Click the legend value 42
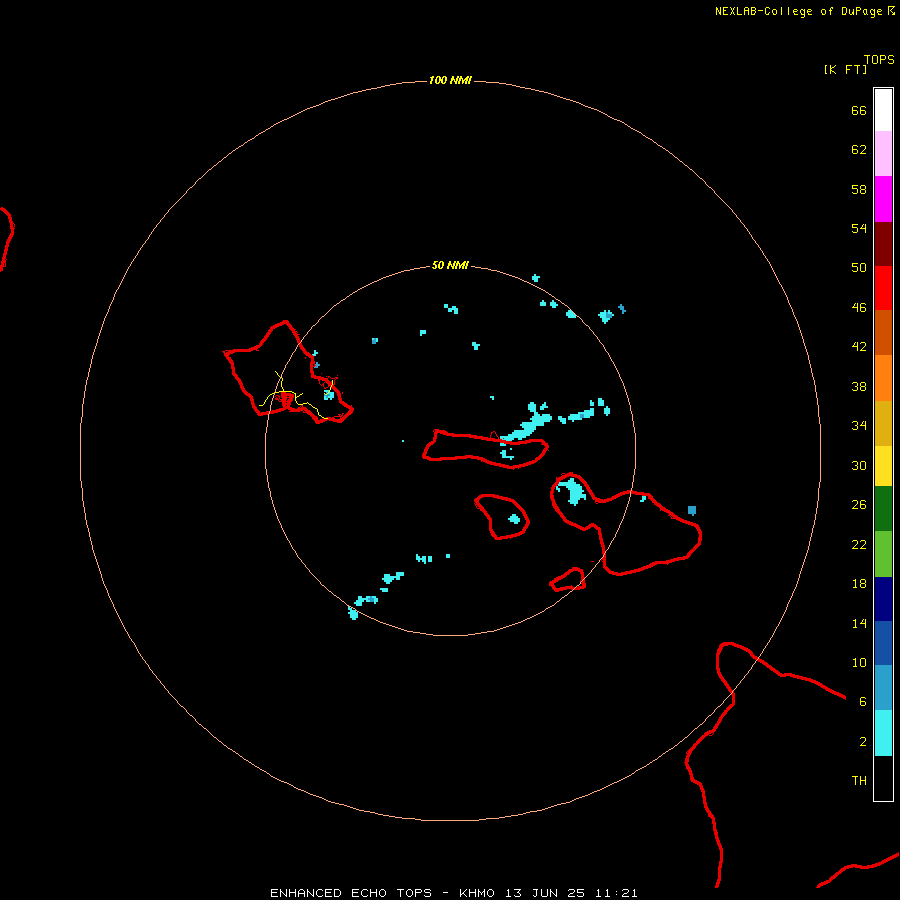900x900 pixels. click(859, 346)
